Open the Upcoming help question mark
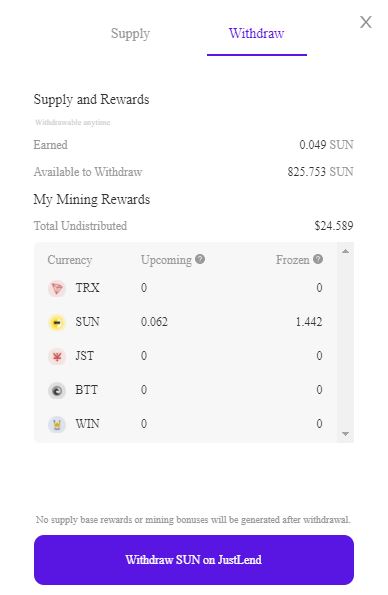This screenshot has width=388, height=595. (x=200, y=259)
